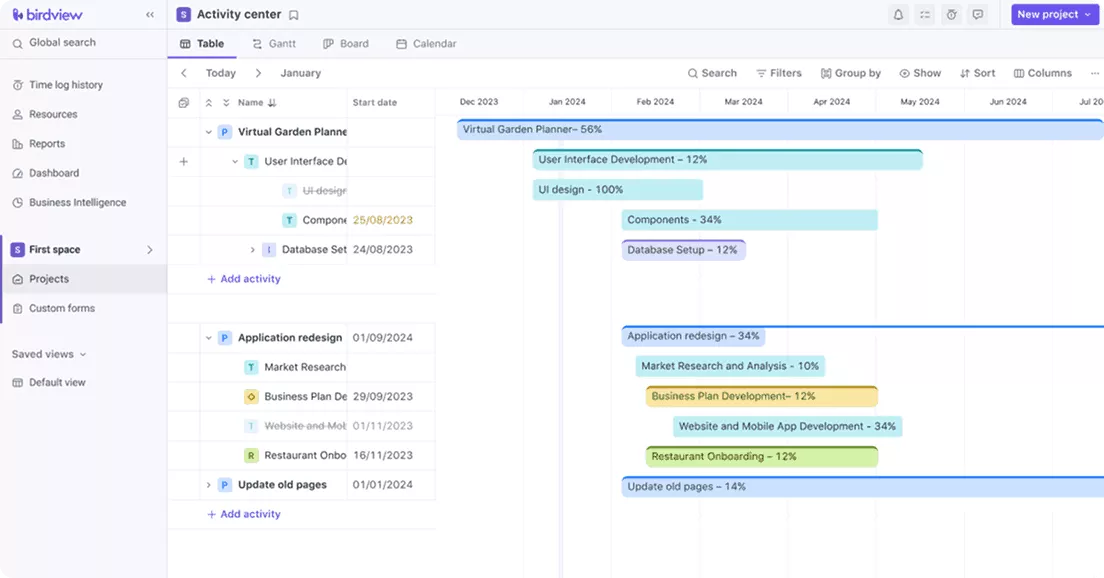Collapse all rows double-up arrow
This screenshot has height=578, width=1104.
[x=208, y=103]
